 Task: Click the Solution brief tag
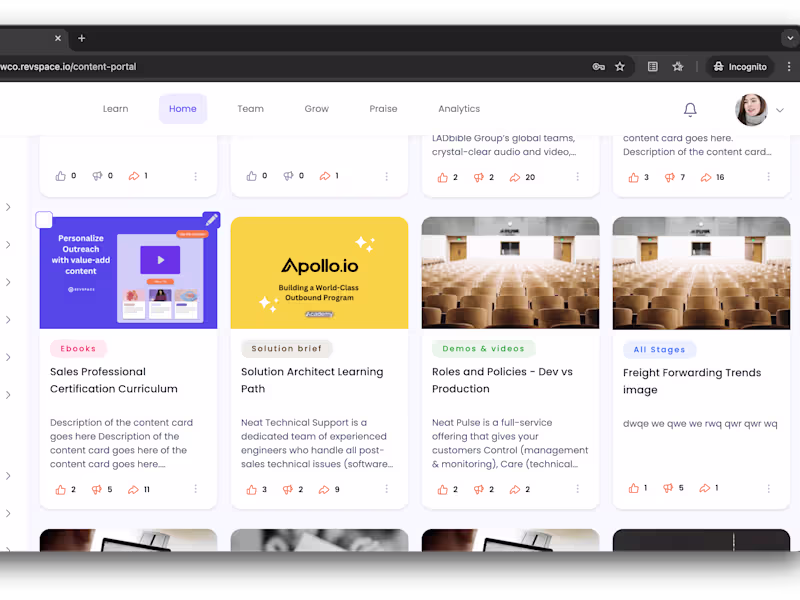click(286, 349)
